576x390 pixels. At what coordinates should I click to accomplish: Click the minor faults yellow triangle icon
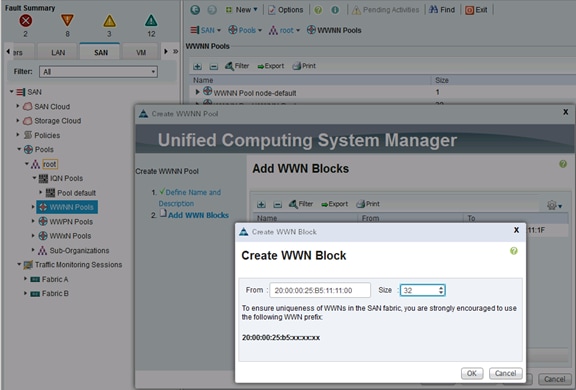point(109,21)
